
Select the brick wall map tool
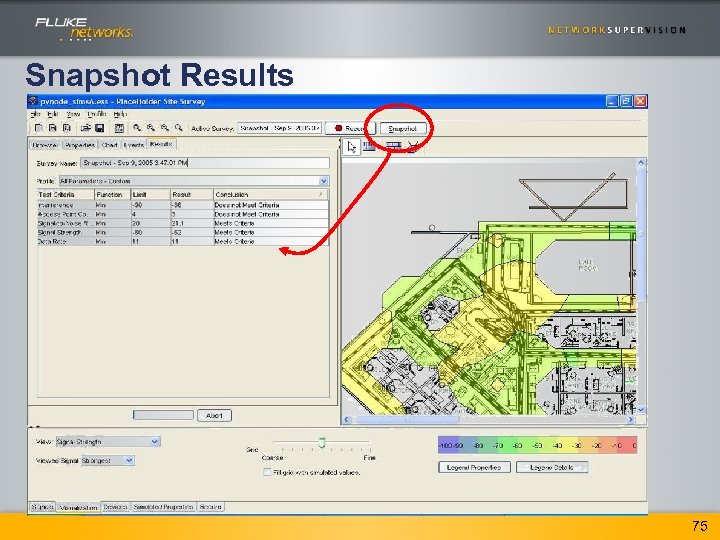pos(393,146)
